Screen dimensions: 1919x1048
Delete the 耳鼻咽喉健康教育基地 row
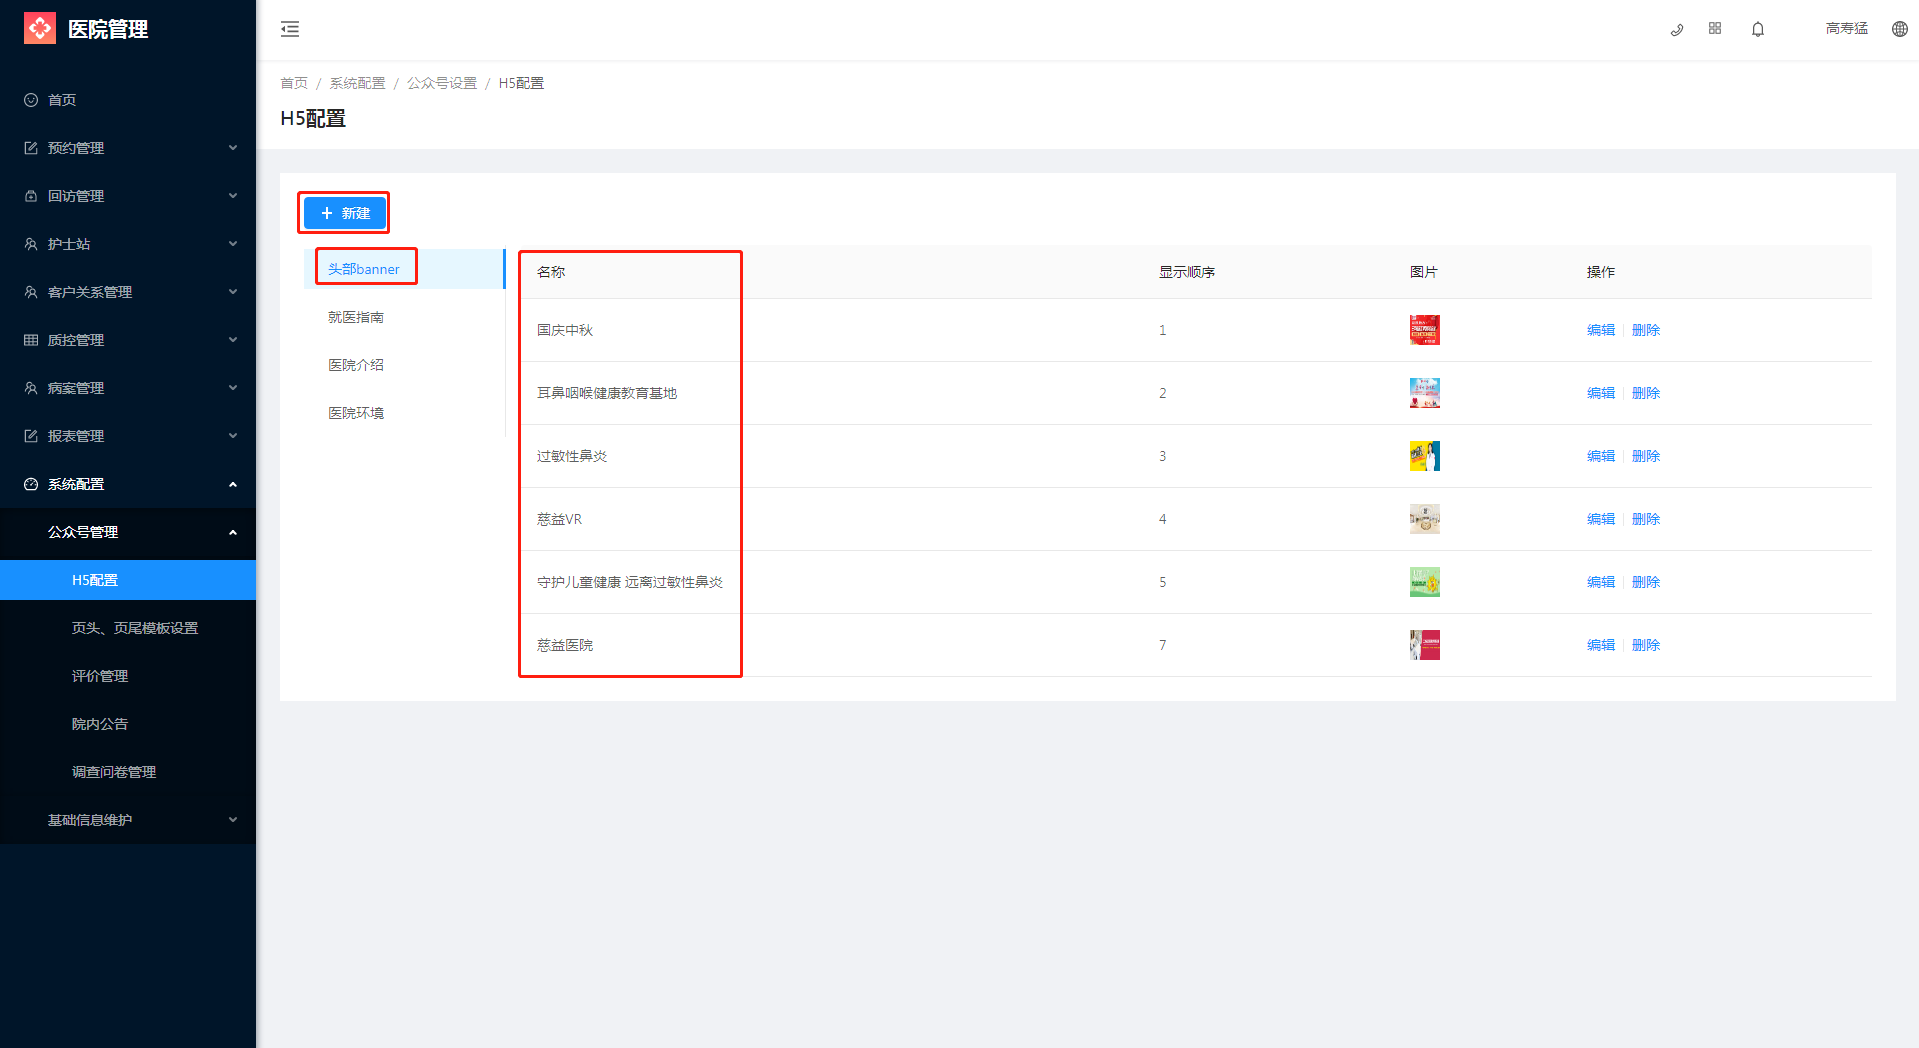click(1645, 393)
